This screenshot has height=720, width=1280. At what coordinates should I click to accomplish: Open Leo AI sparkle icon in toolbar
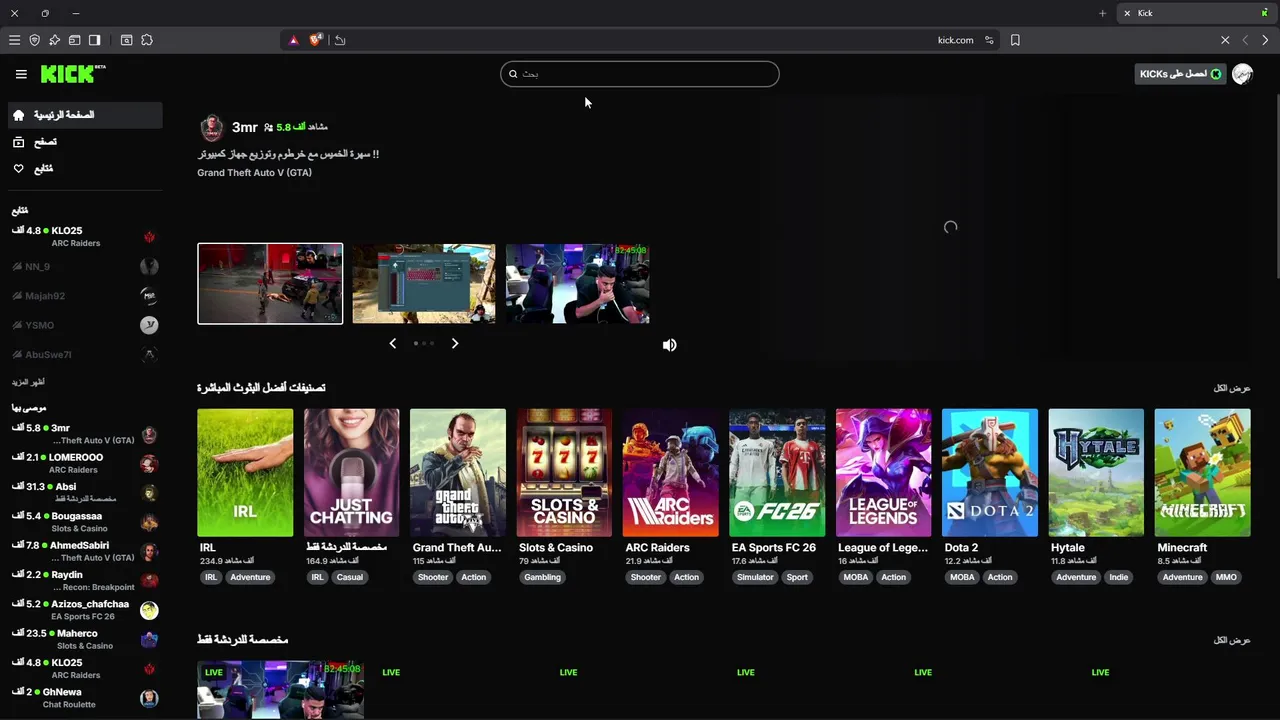[x=55, y=40]
